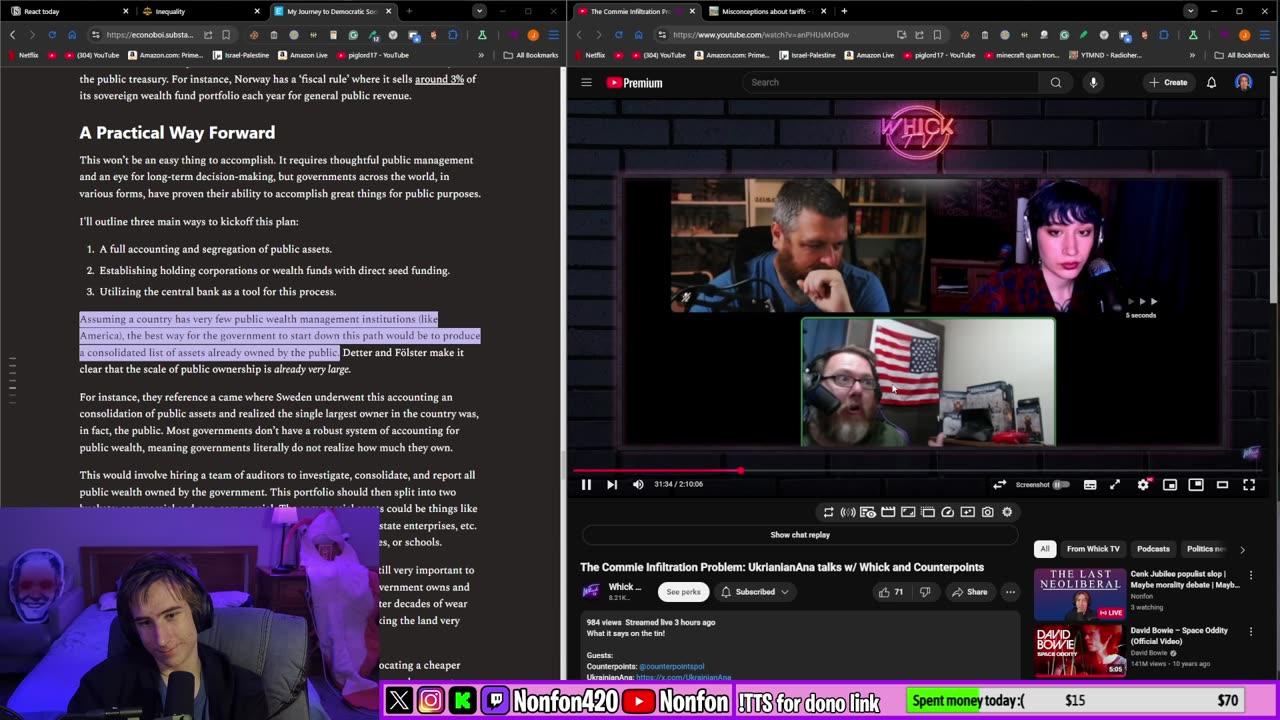
Task: Open enhancer toolbar options gear
Action: [x=1007, y=512]
